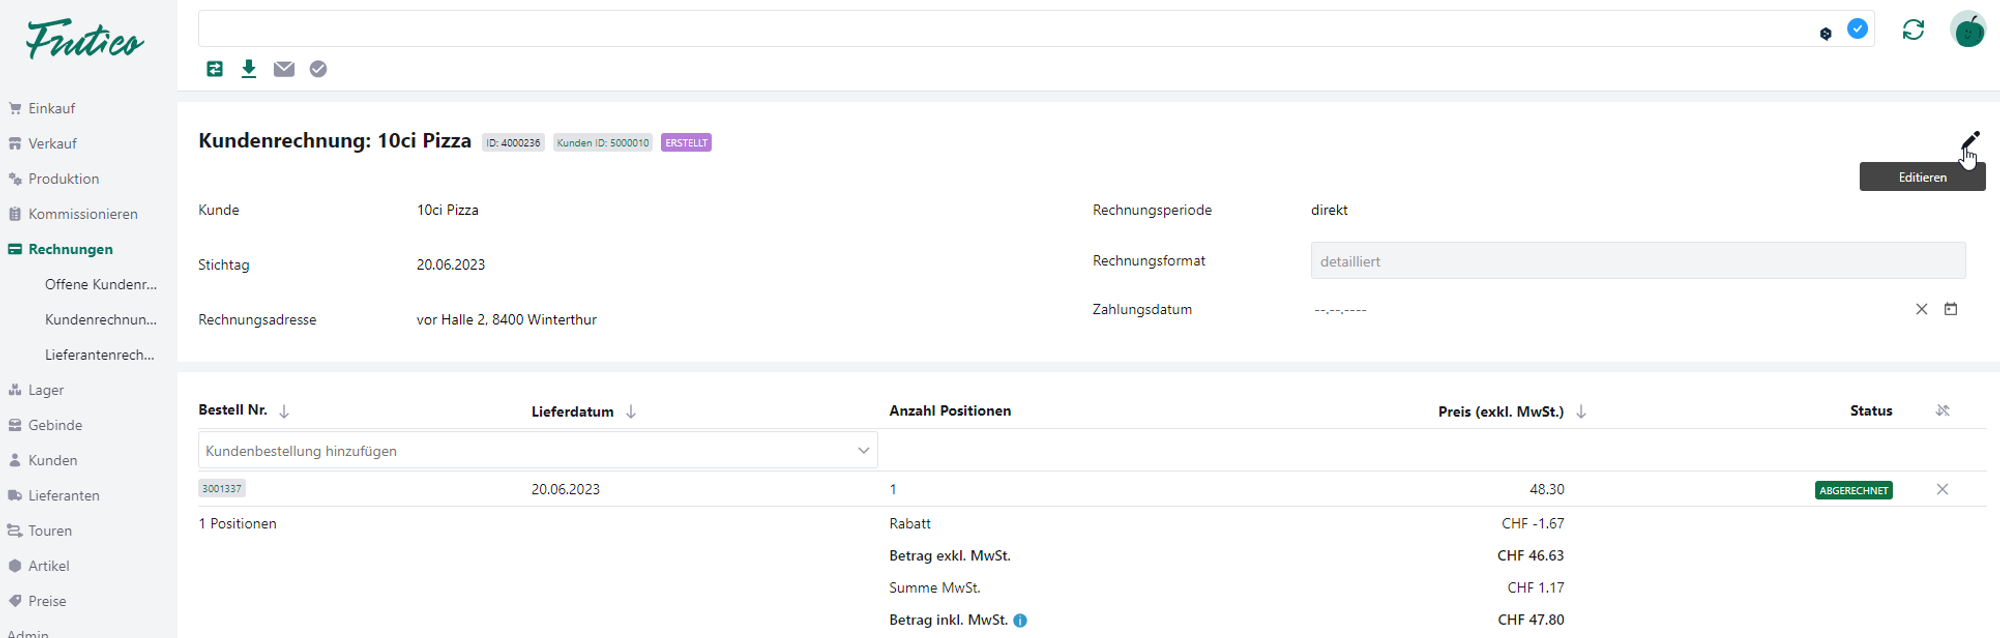Open Offene Kundenrechnungen submenu link
The image size is (2000, 638).
100,285
